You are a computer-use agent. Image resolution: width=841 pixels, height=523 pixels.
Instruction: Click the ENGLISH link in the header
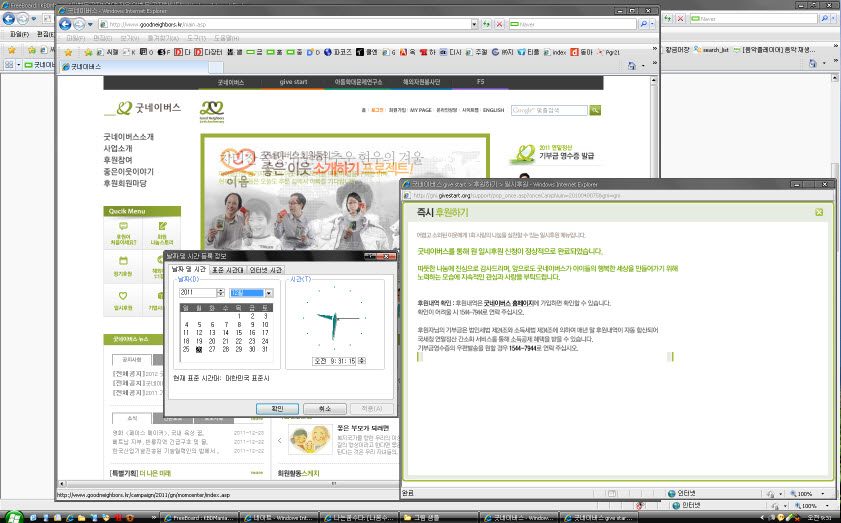click(x=493, y=110)
